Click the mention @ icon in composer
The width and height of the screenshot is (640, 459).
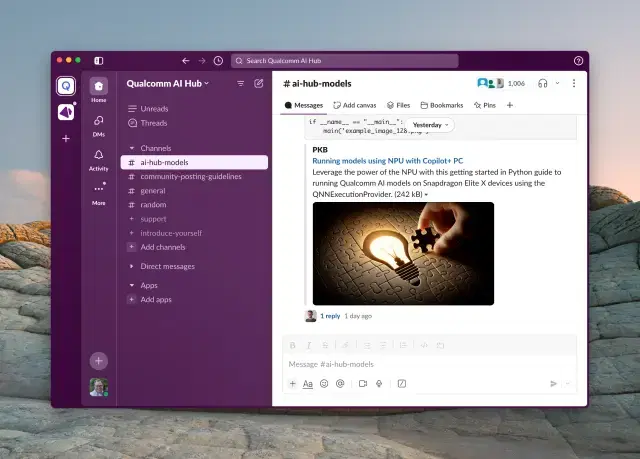(340, 383)
